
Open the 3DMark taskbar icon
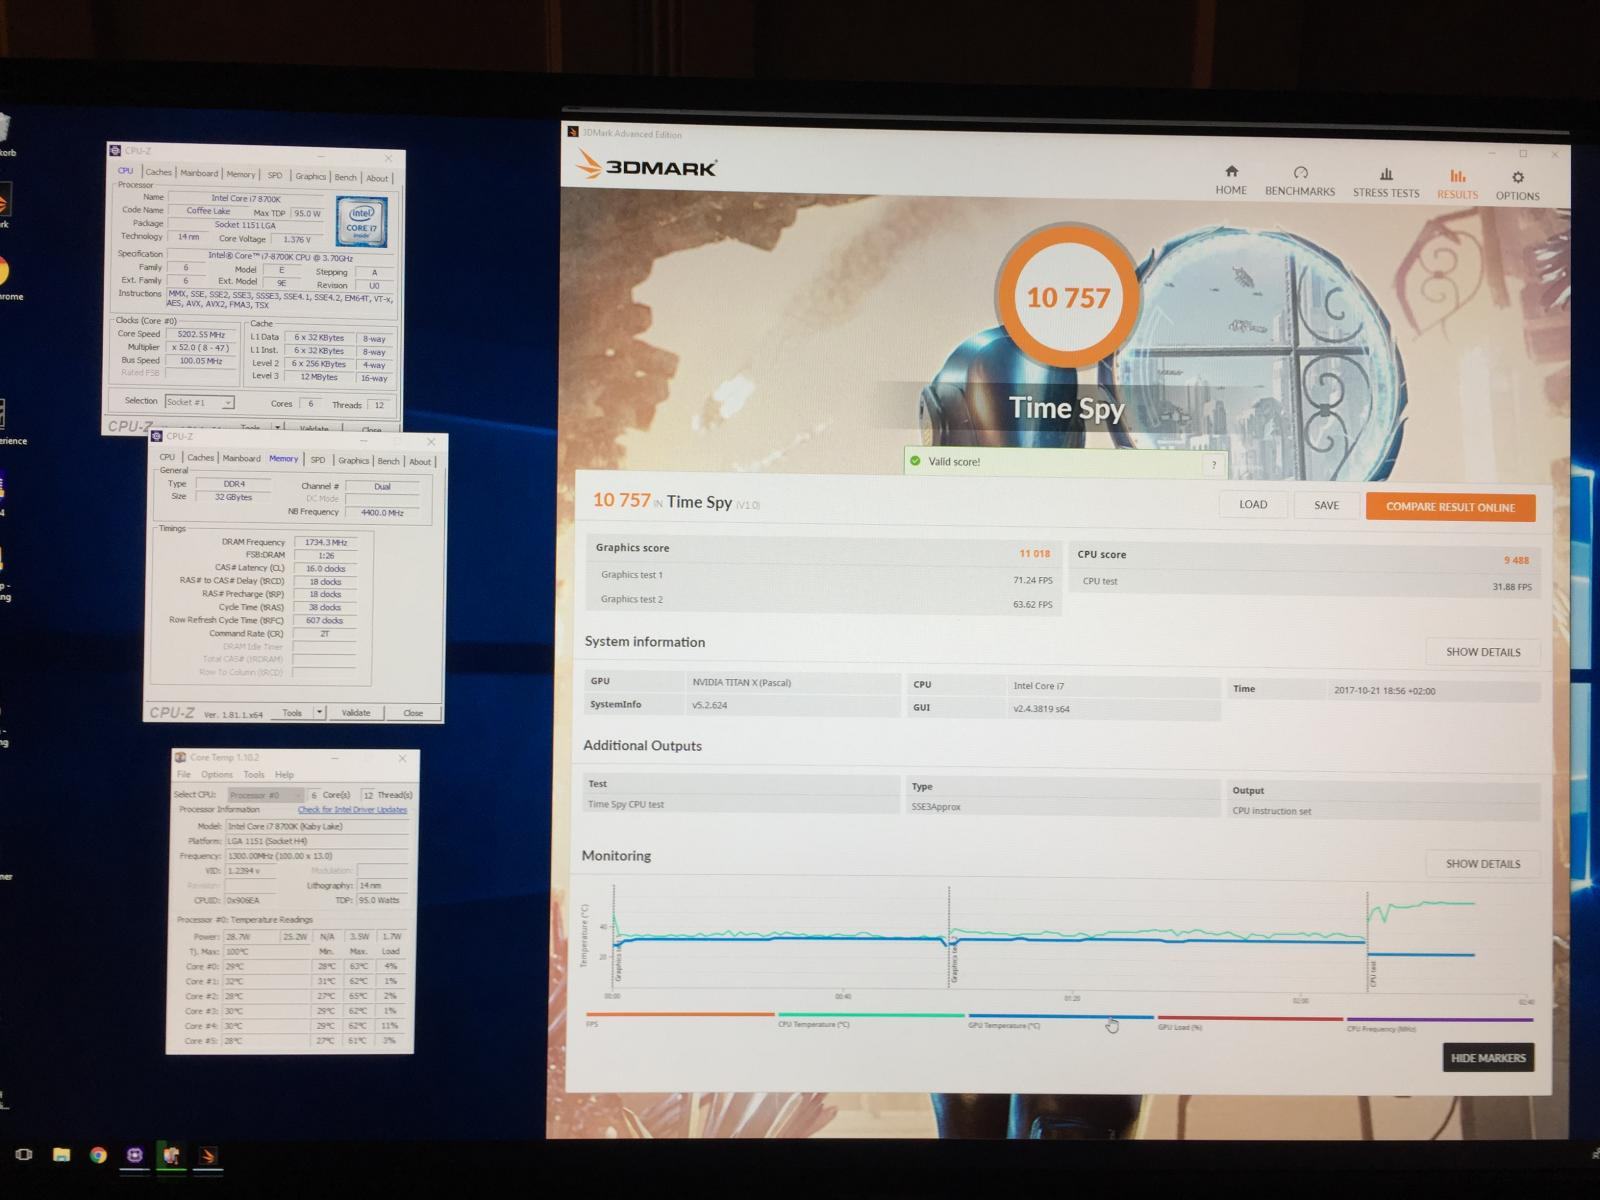pos(207,1157)
